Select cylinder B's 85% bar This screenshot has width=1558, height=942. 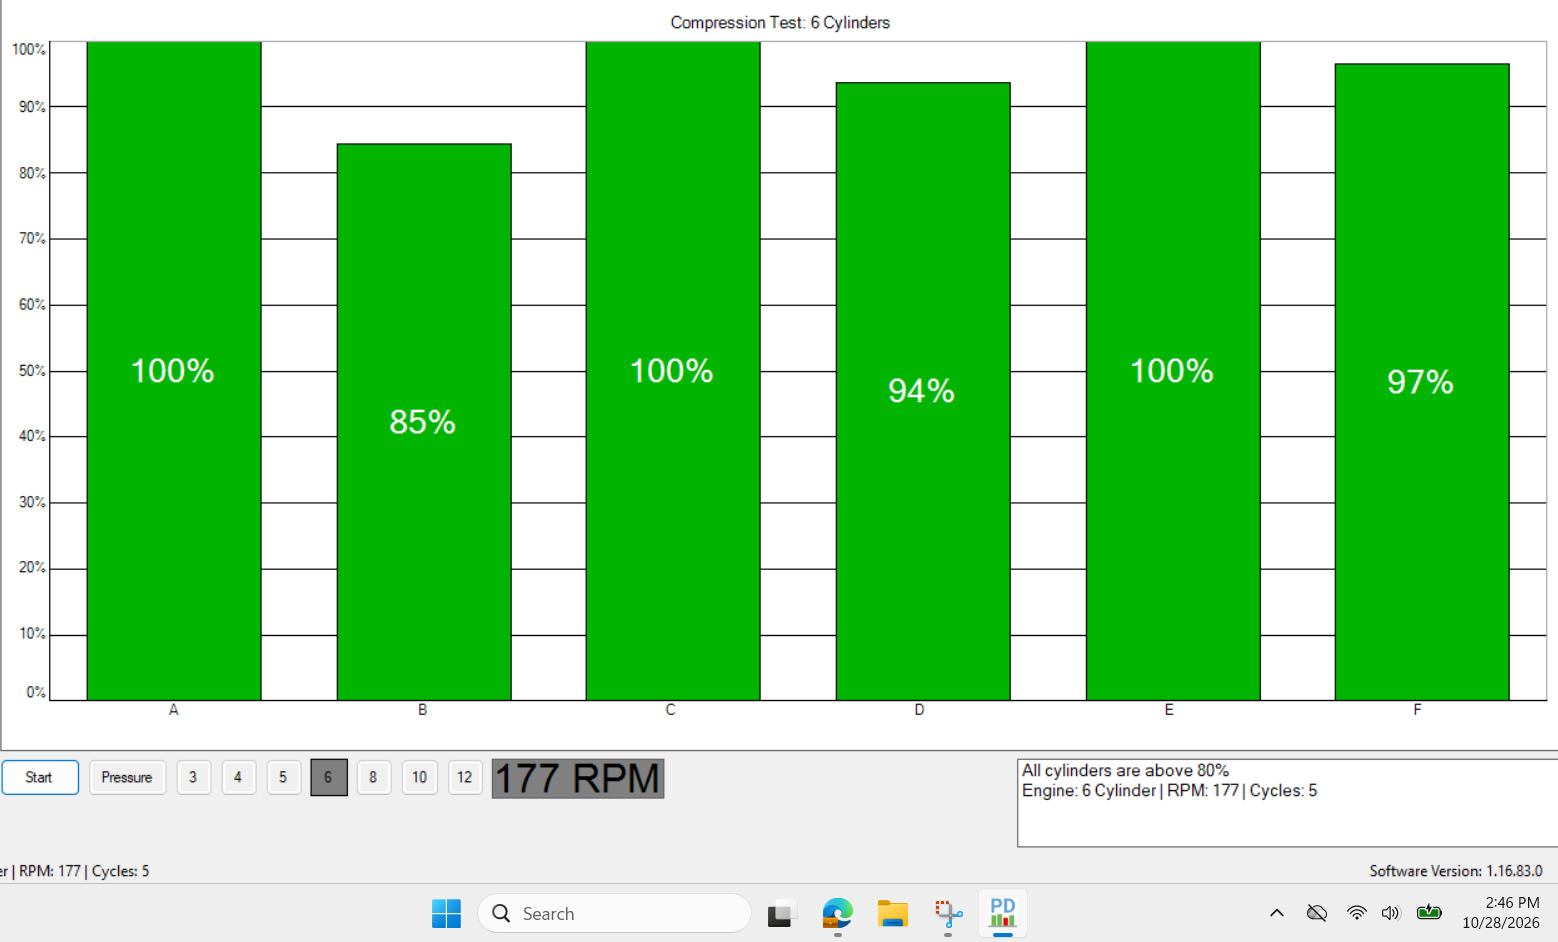point(424,422)
